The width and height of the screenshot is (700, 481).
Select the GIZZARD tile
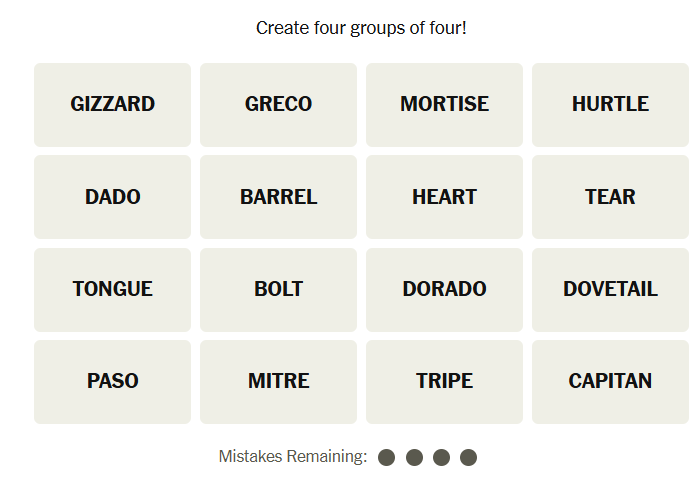(112, 104)
